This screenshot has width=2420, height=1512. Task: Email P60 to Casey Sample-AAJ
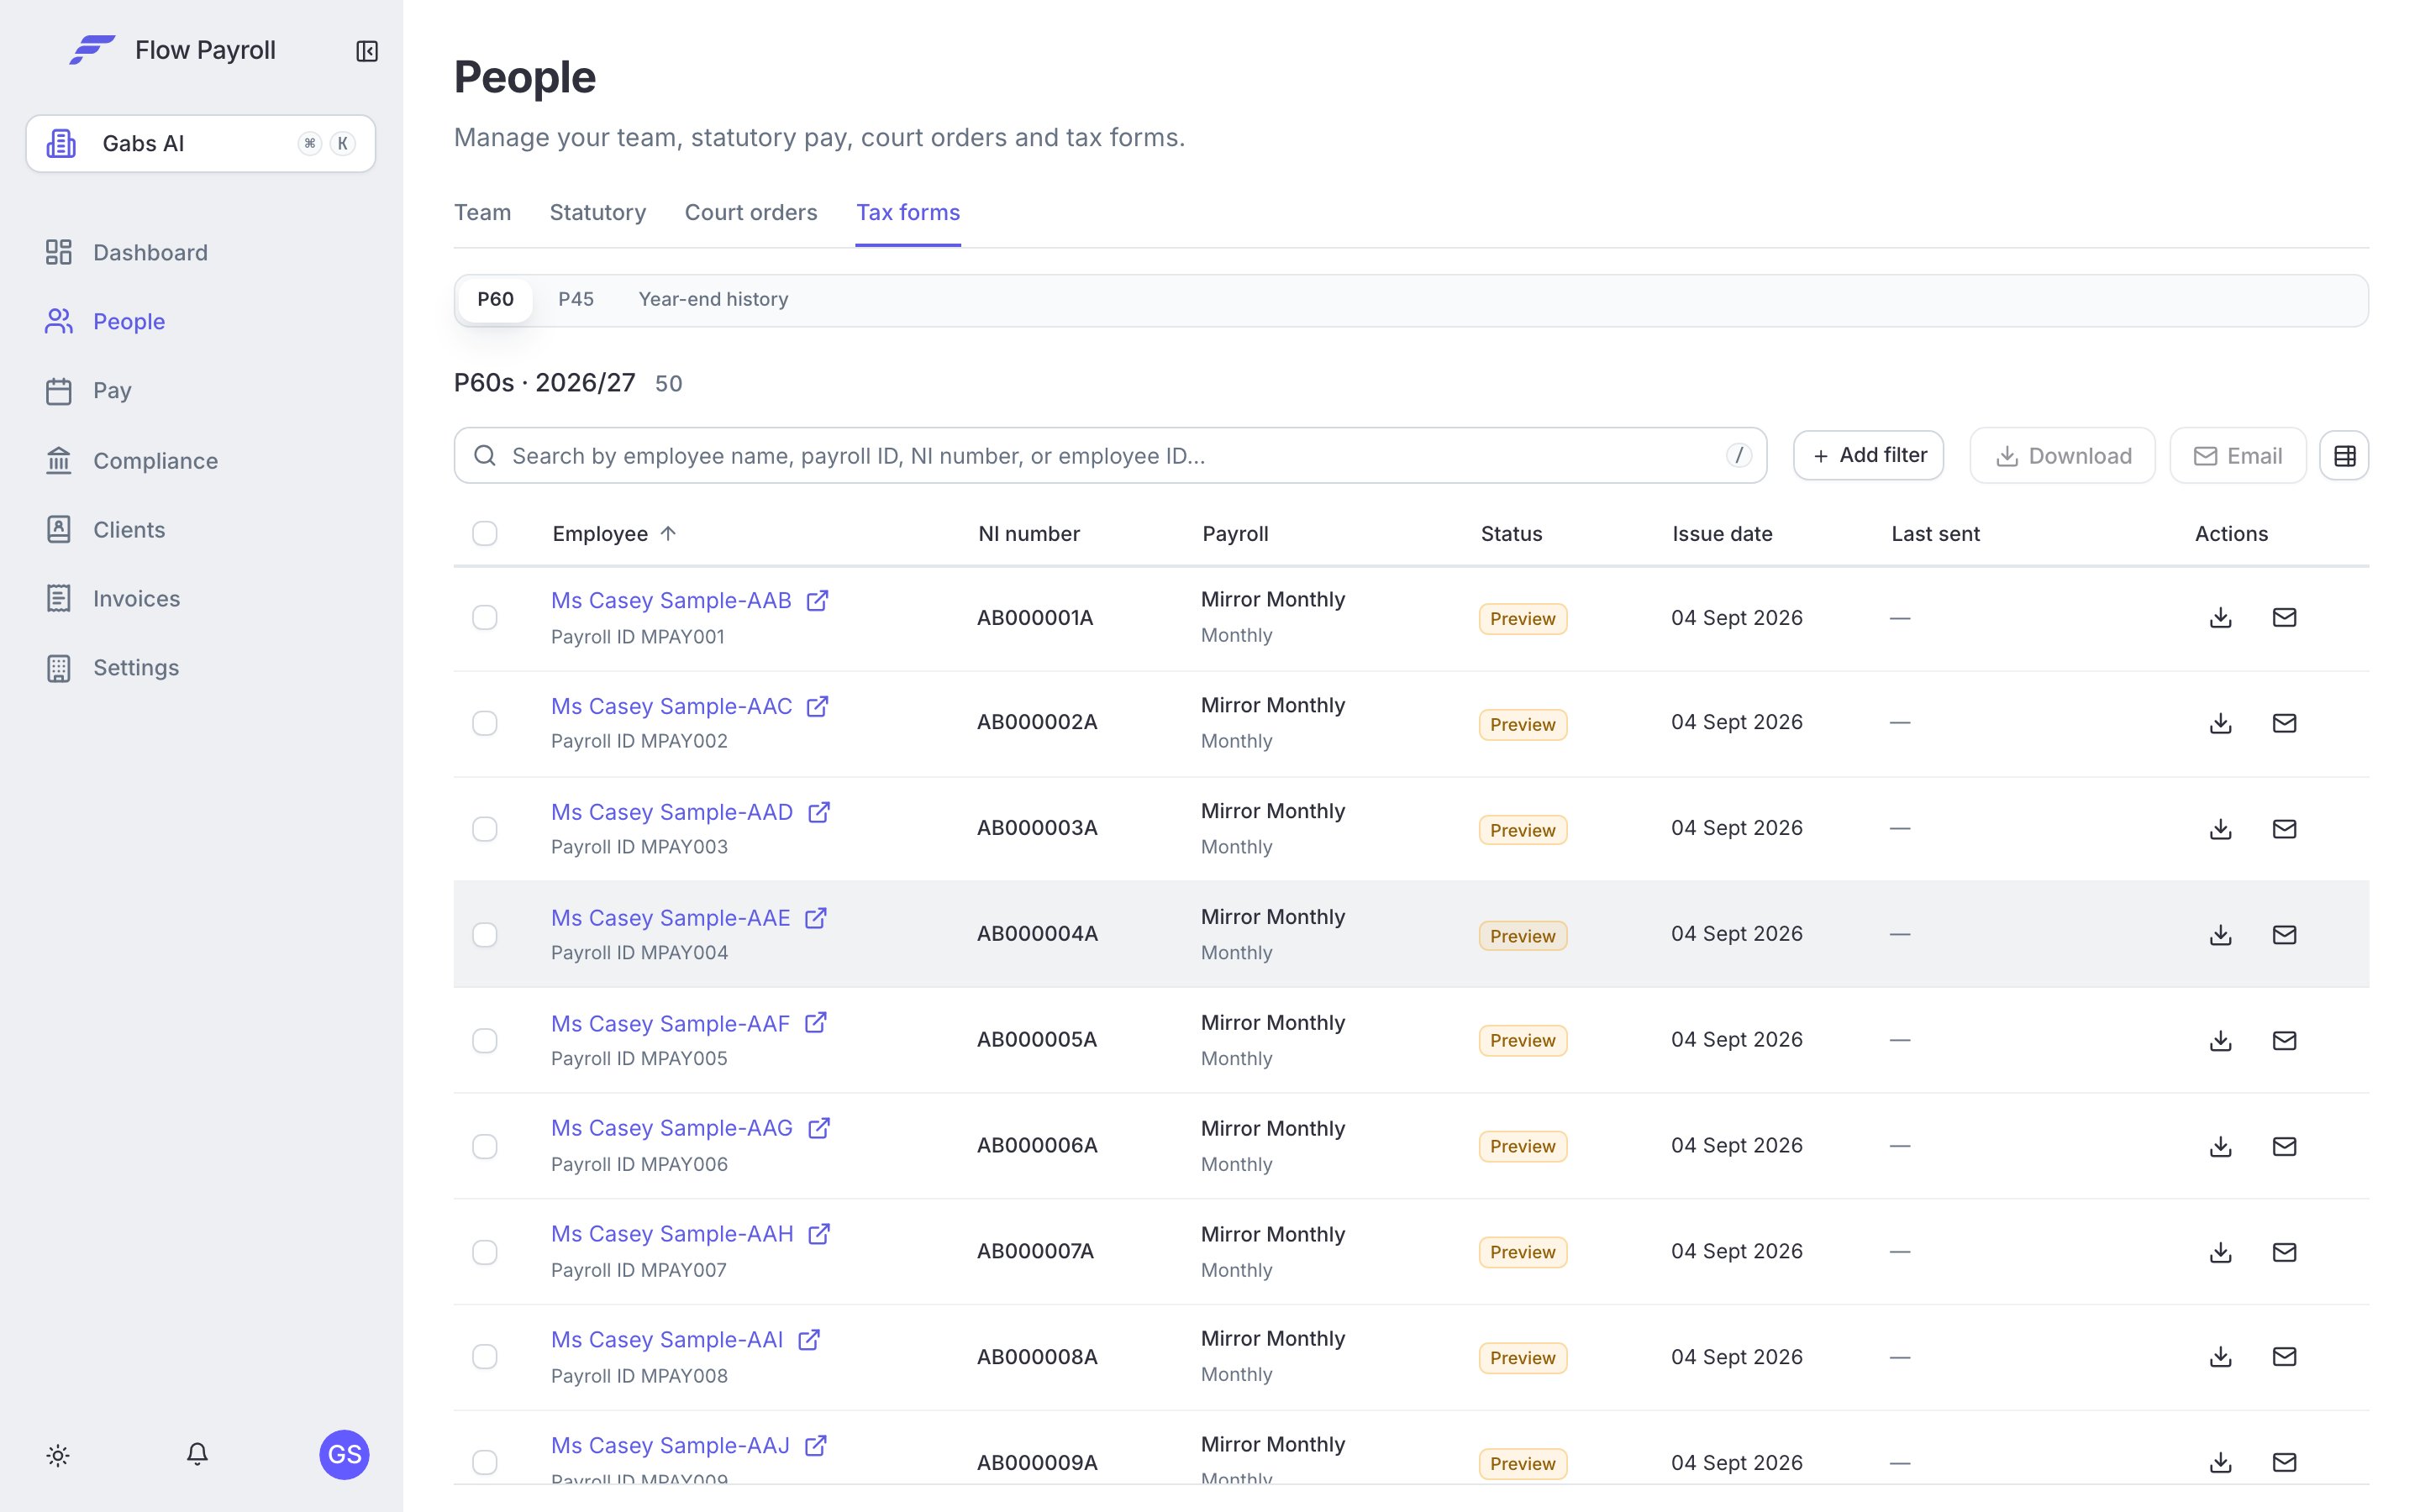[x=2284, y=1463]
